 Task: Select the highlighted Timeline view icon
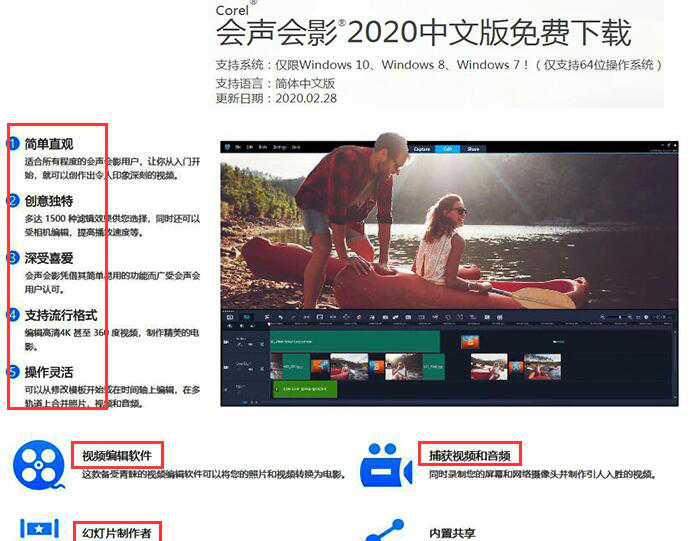click(x=246, y=317)
